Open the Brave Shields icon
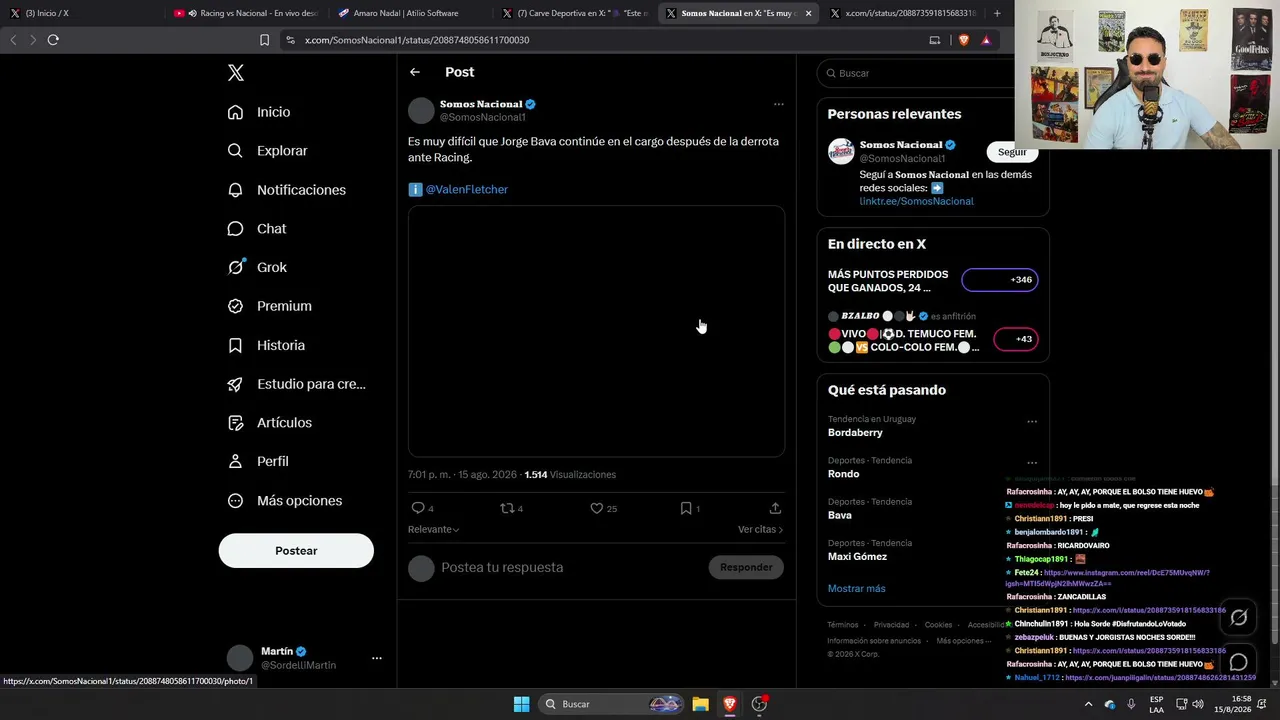Screen dimensions: 1280x720 tap(964, 40)
